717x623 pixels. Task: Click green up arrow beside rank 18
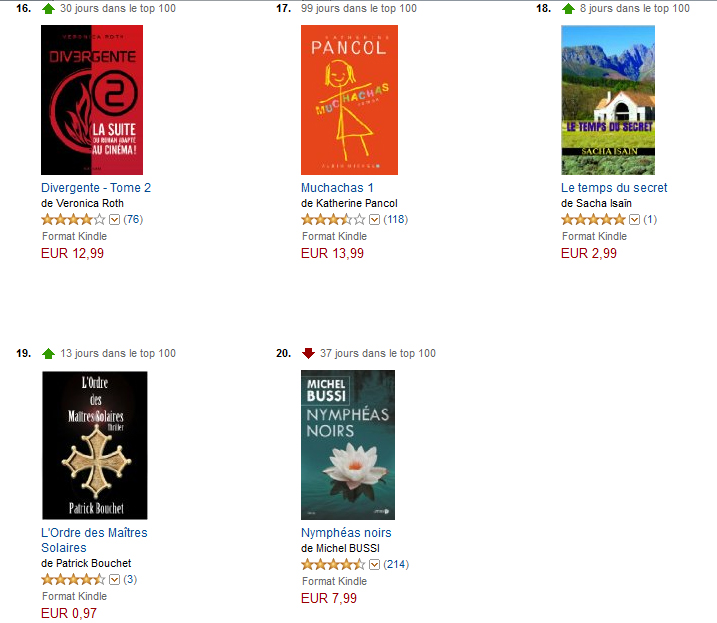568,9
